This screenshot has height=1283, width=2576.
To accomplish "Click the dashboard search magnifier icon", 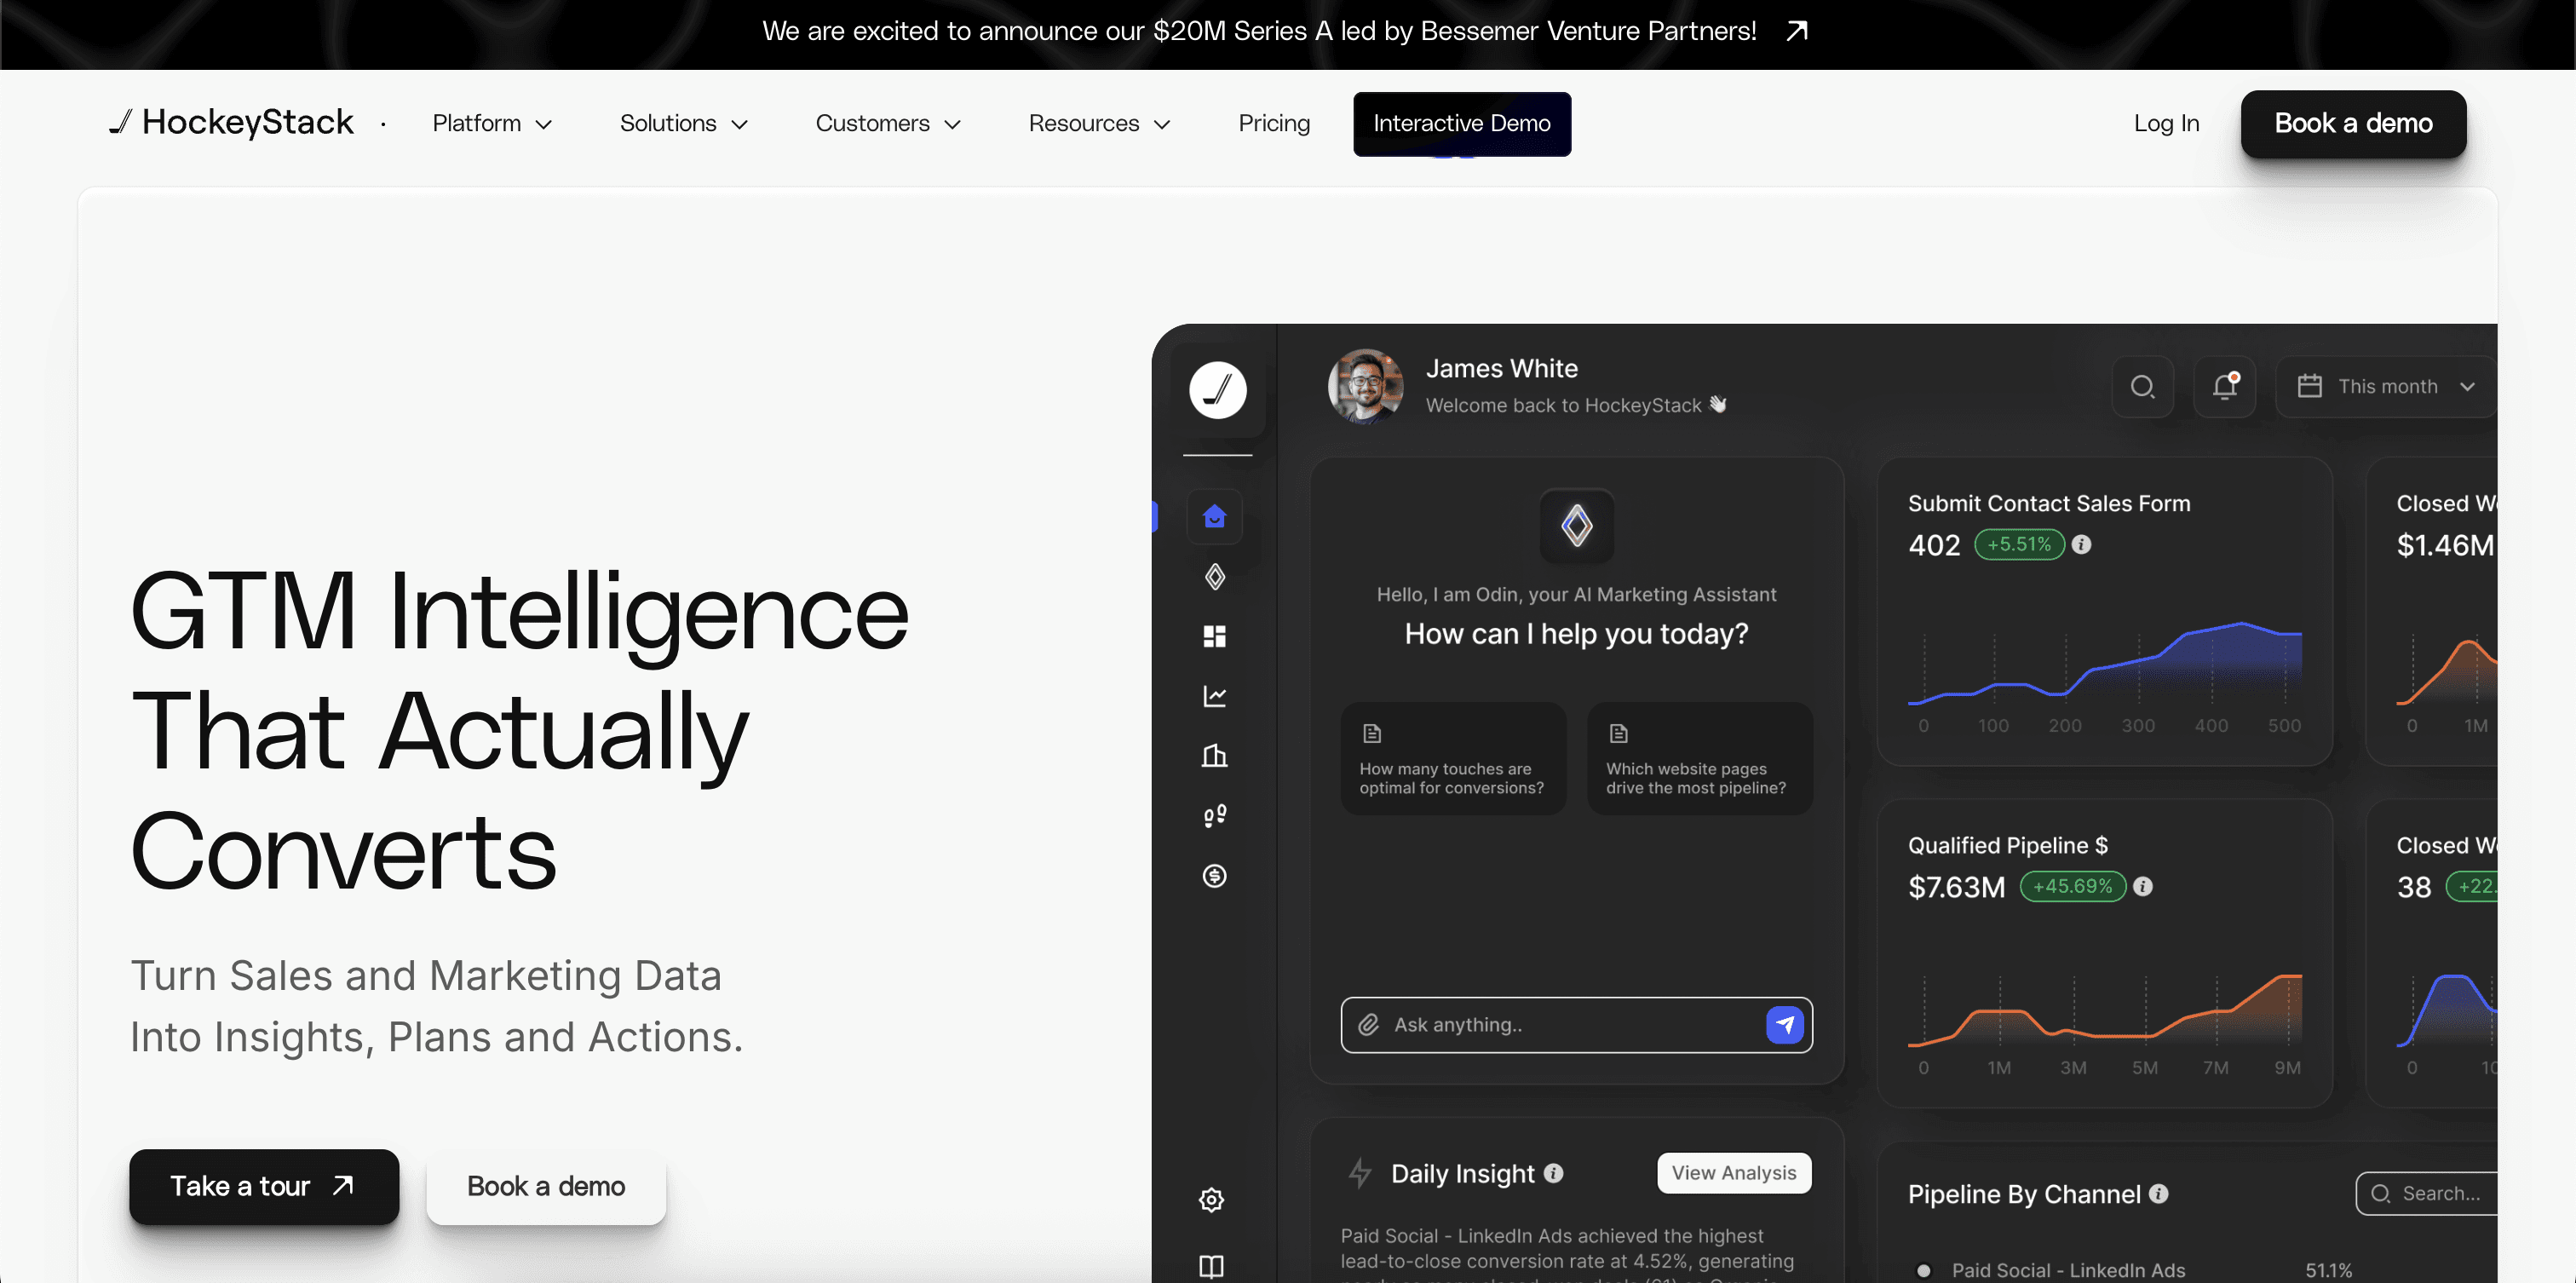I will tap(2142, 386).
